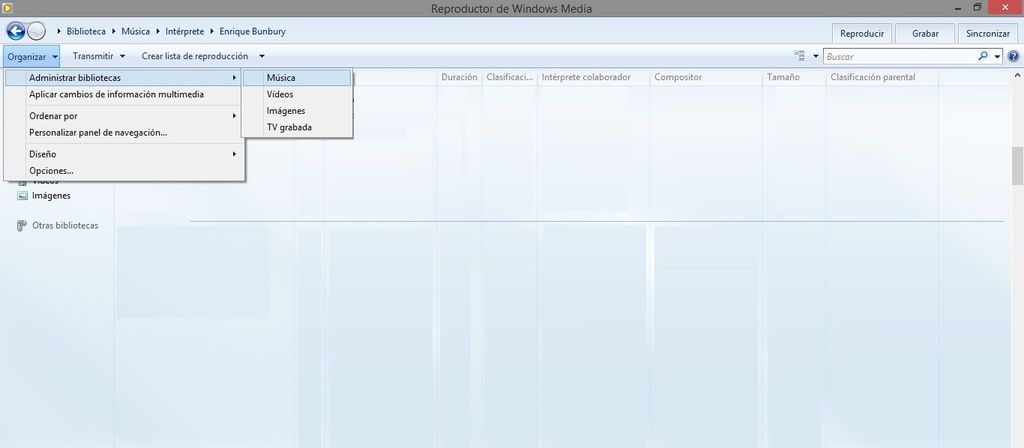Click the vertical scrollbar thumb

pos(1017,165)
